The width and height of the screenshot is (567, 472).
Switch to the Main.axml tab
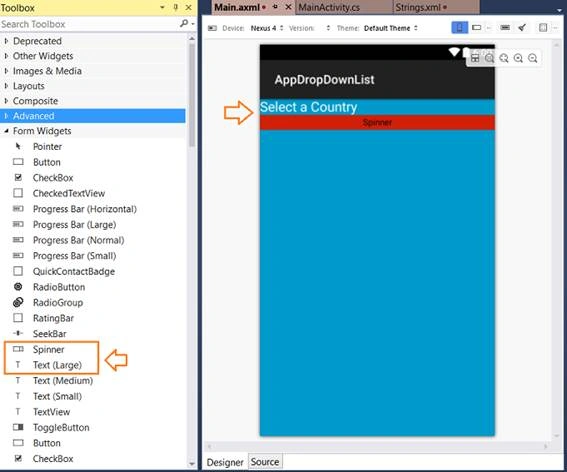237,7
